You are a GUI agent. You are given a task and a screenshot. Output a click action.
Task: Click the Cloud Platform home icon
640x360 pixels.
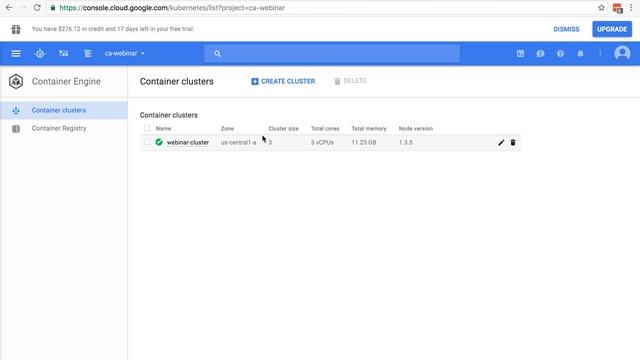40,53
